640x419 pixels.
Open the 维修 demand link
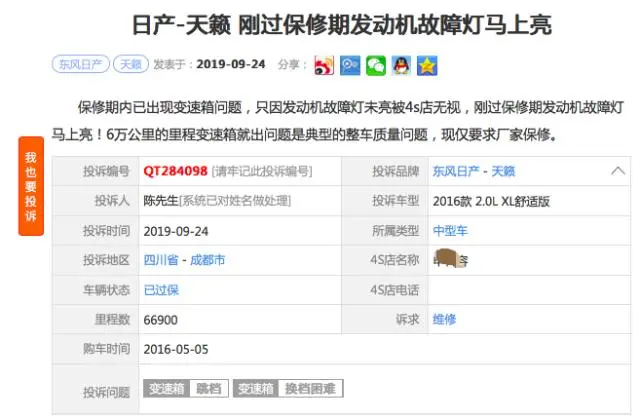coord(444,319)
